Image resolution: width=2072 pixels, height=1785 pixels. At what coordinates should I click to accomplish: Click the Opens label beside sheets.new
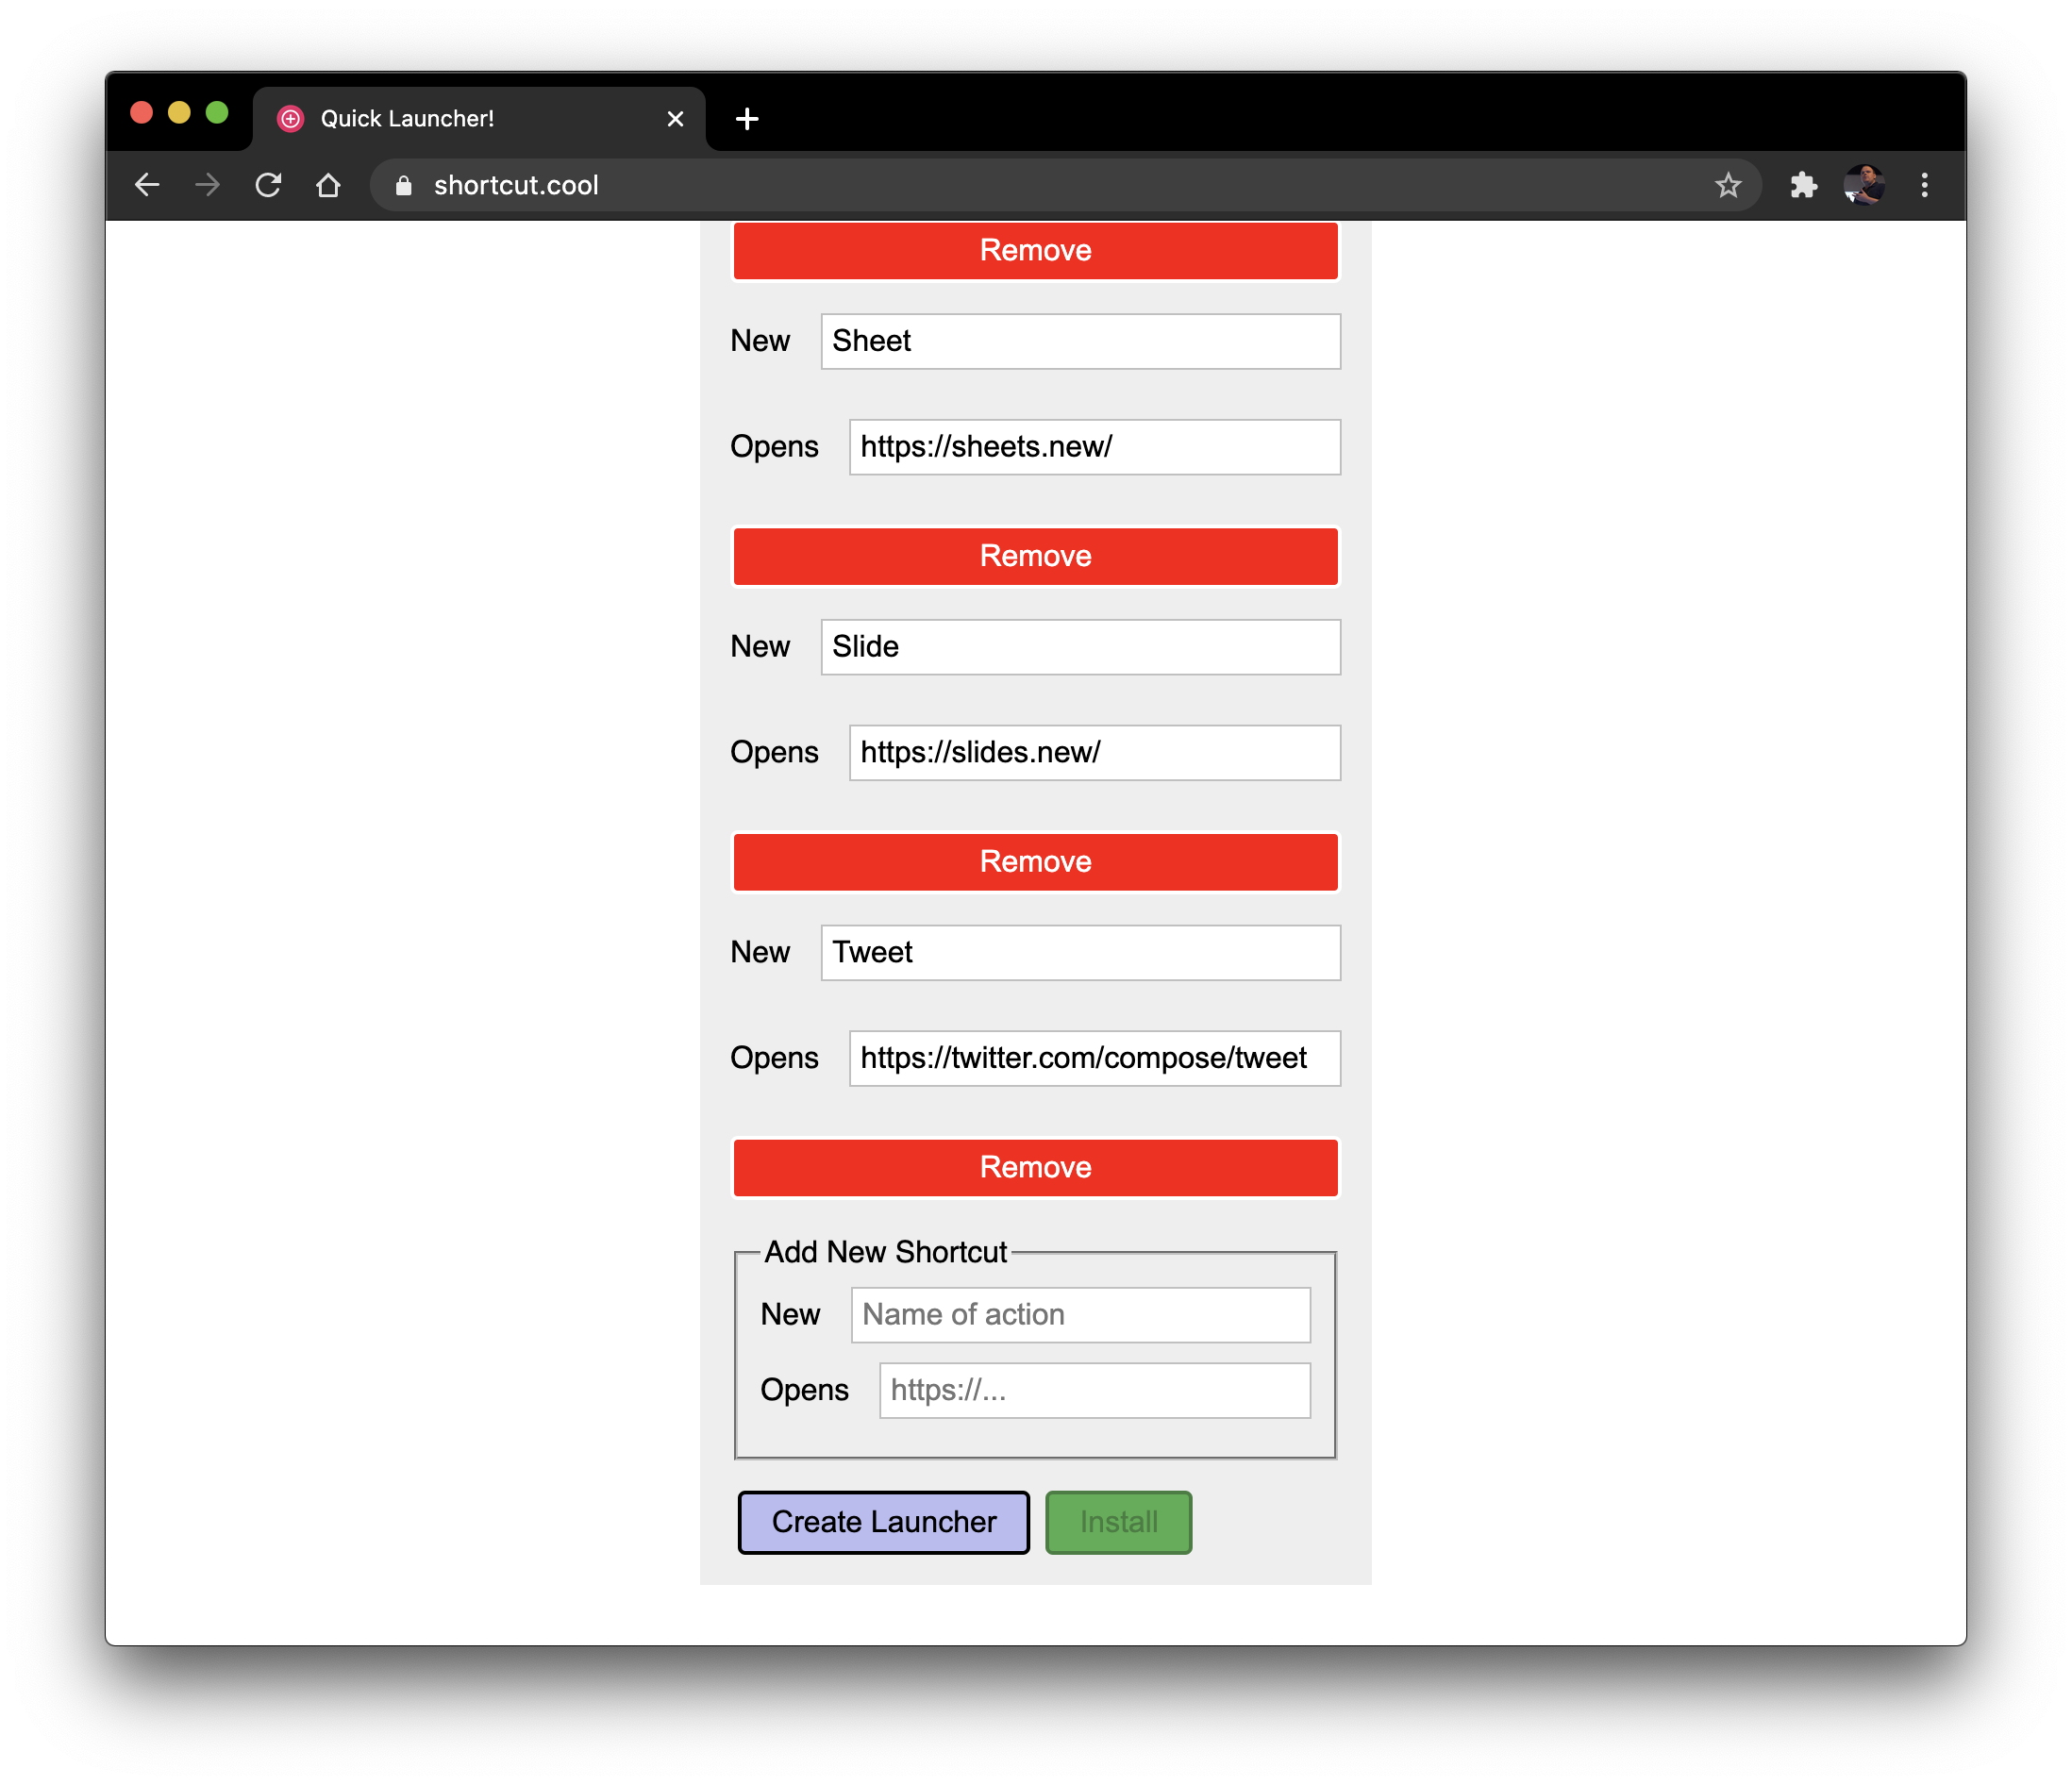774,447
